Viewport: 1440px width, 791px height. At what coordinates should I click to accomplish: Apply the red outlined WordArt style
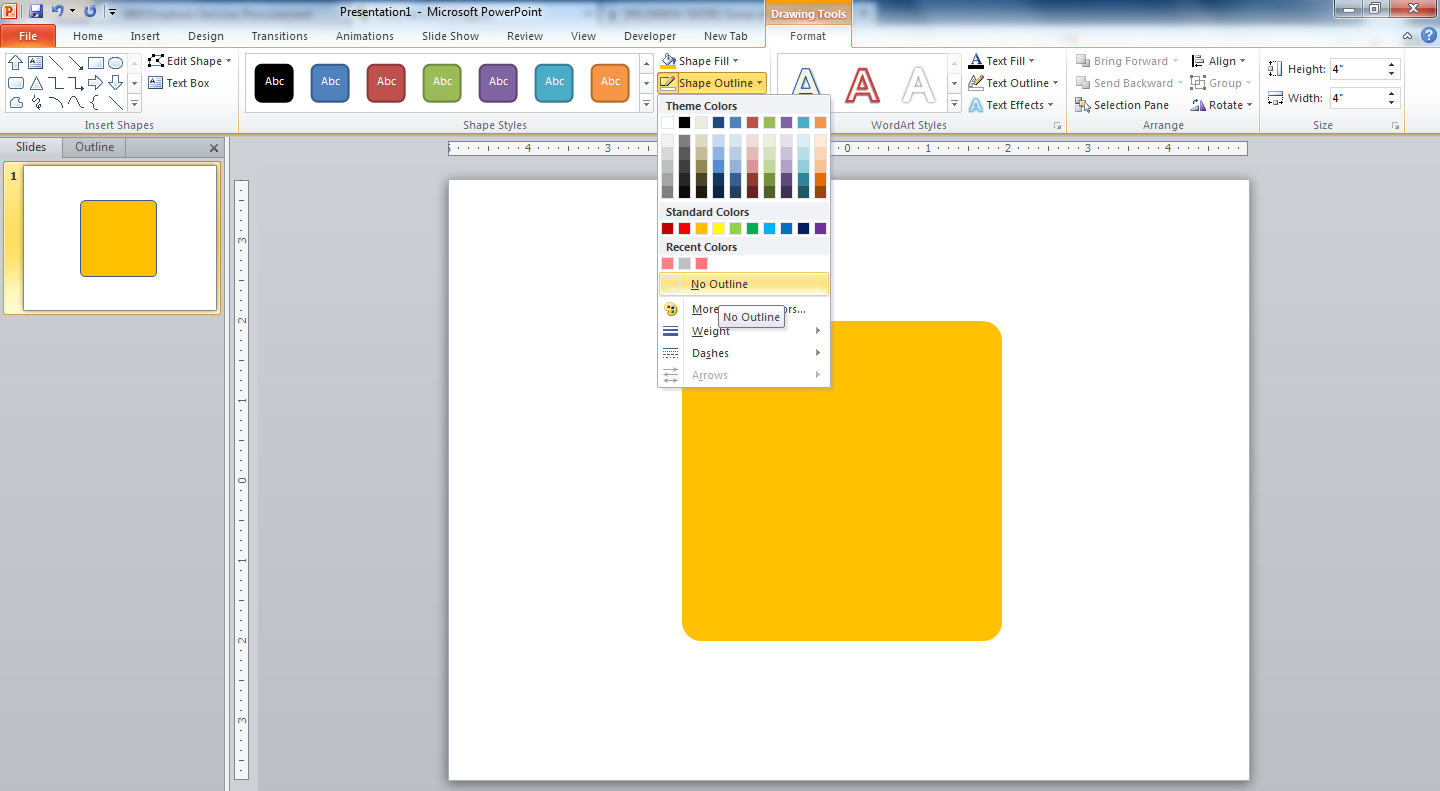pyautogui.click(x=862, y=85)
